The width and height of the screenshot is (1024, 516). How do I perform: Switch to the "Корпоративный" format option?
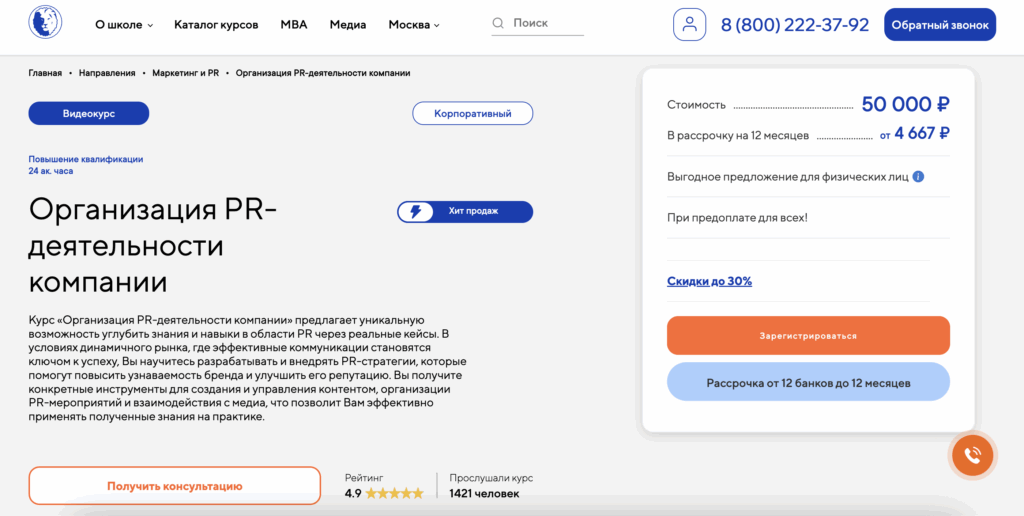472,114
